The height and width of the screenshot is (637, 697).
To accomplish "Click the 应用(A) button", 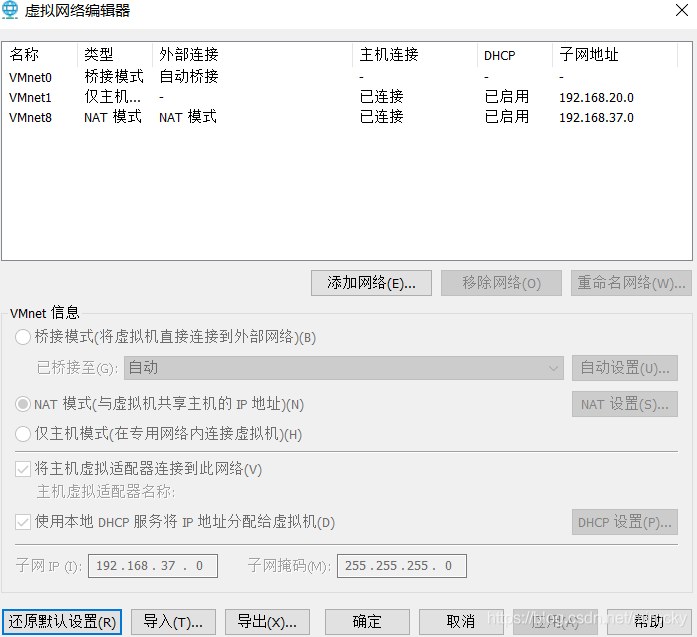I will 555,621.
